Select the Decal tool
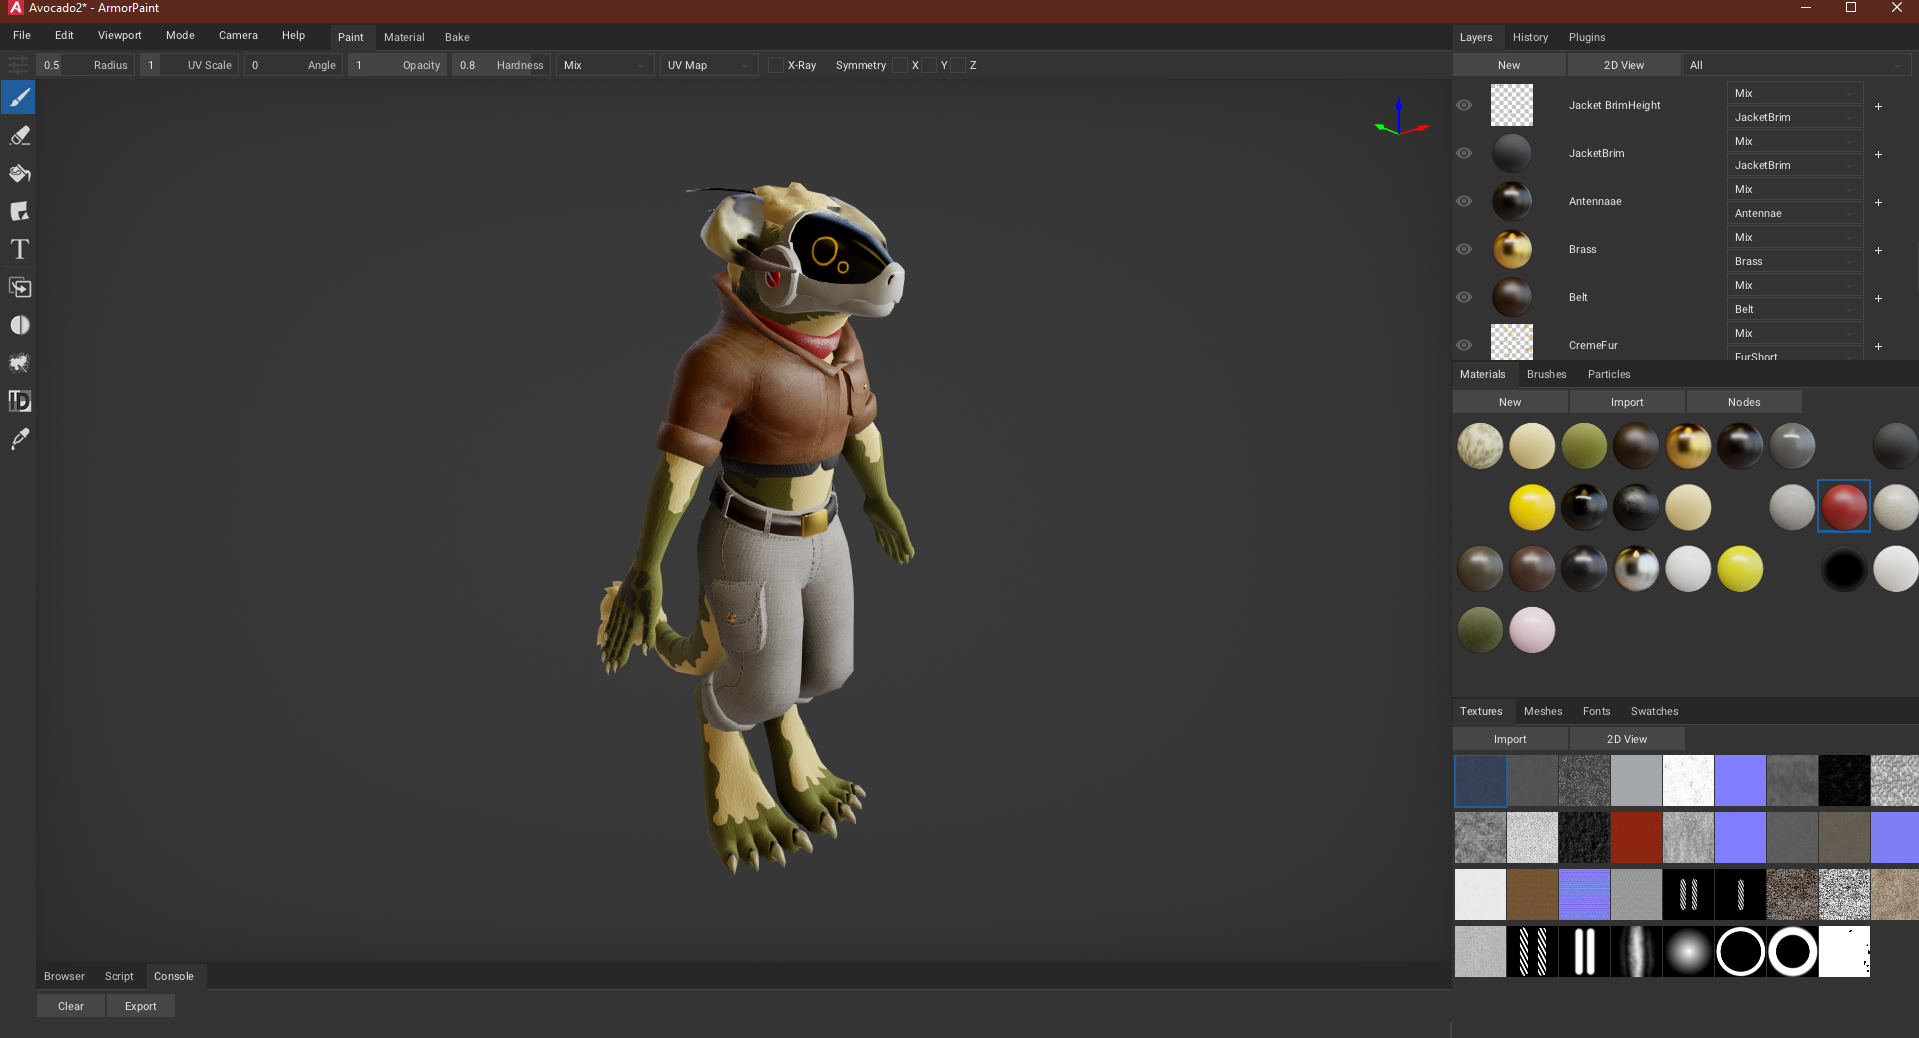 click(x=19, y=211)
